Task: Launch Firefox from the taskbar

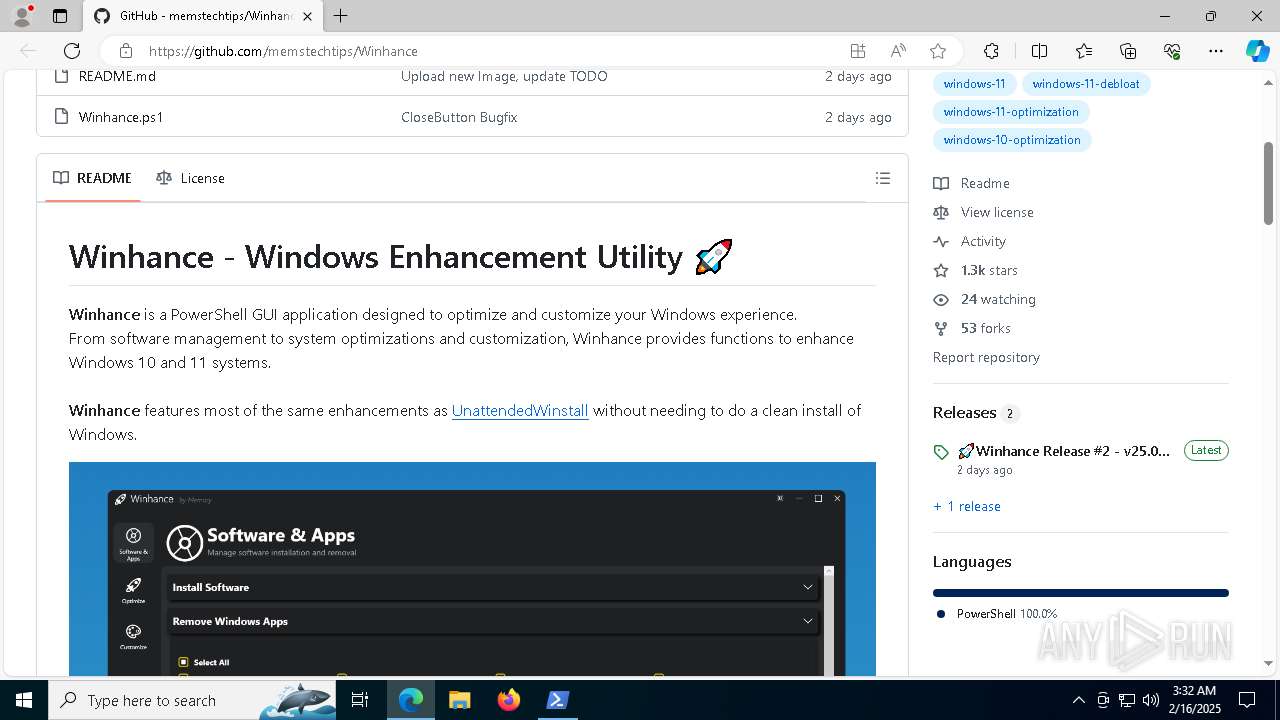Action: click(x=509, y=700)
